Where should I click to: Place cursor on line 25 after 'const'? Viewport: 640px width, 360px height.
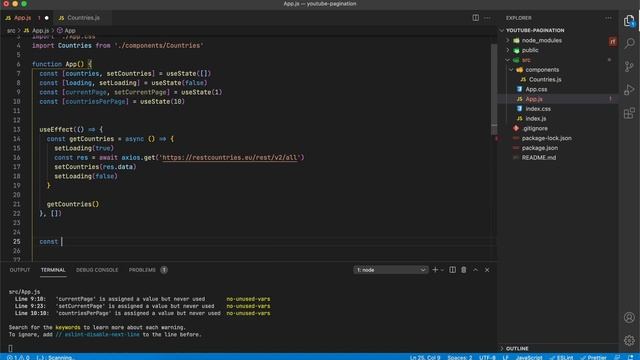tap(62, 242)
